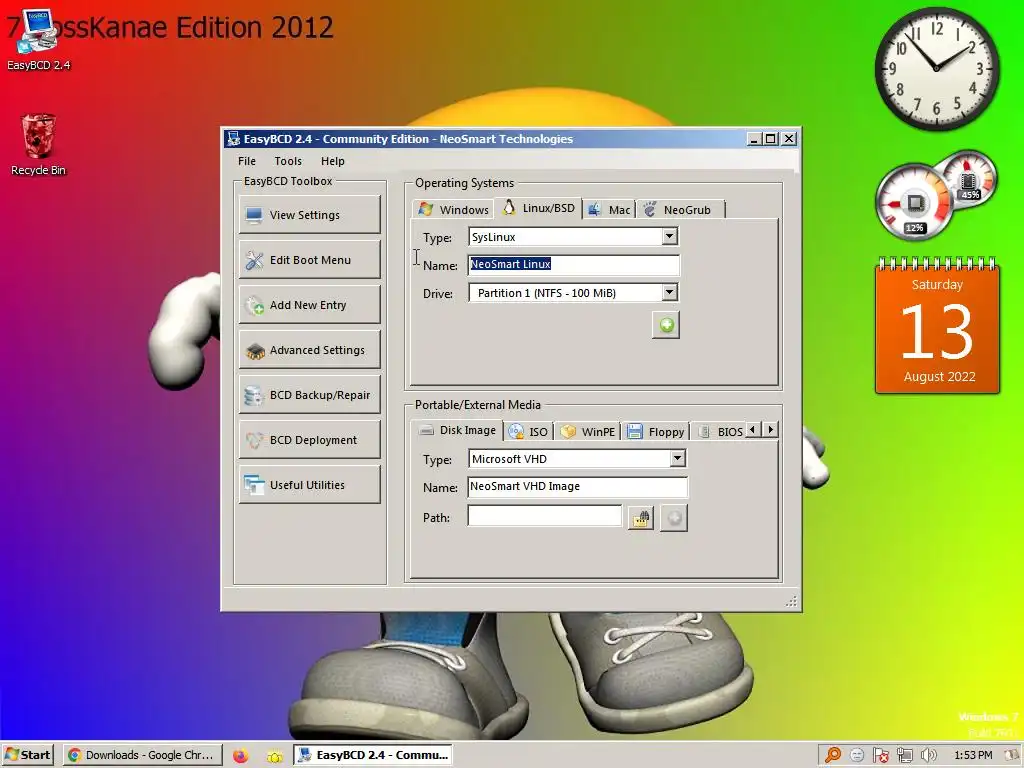Viewport: 1024px width, 768px height.
Task: Click the analog clock desktop gadget
Action: pyautogui.click(x=936, y=69)
